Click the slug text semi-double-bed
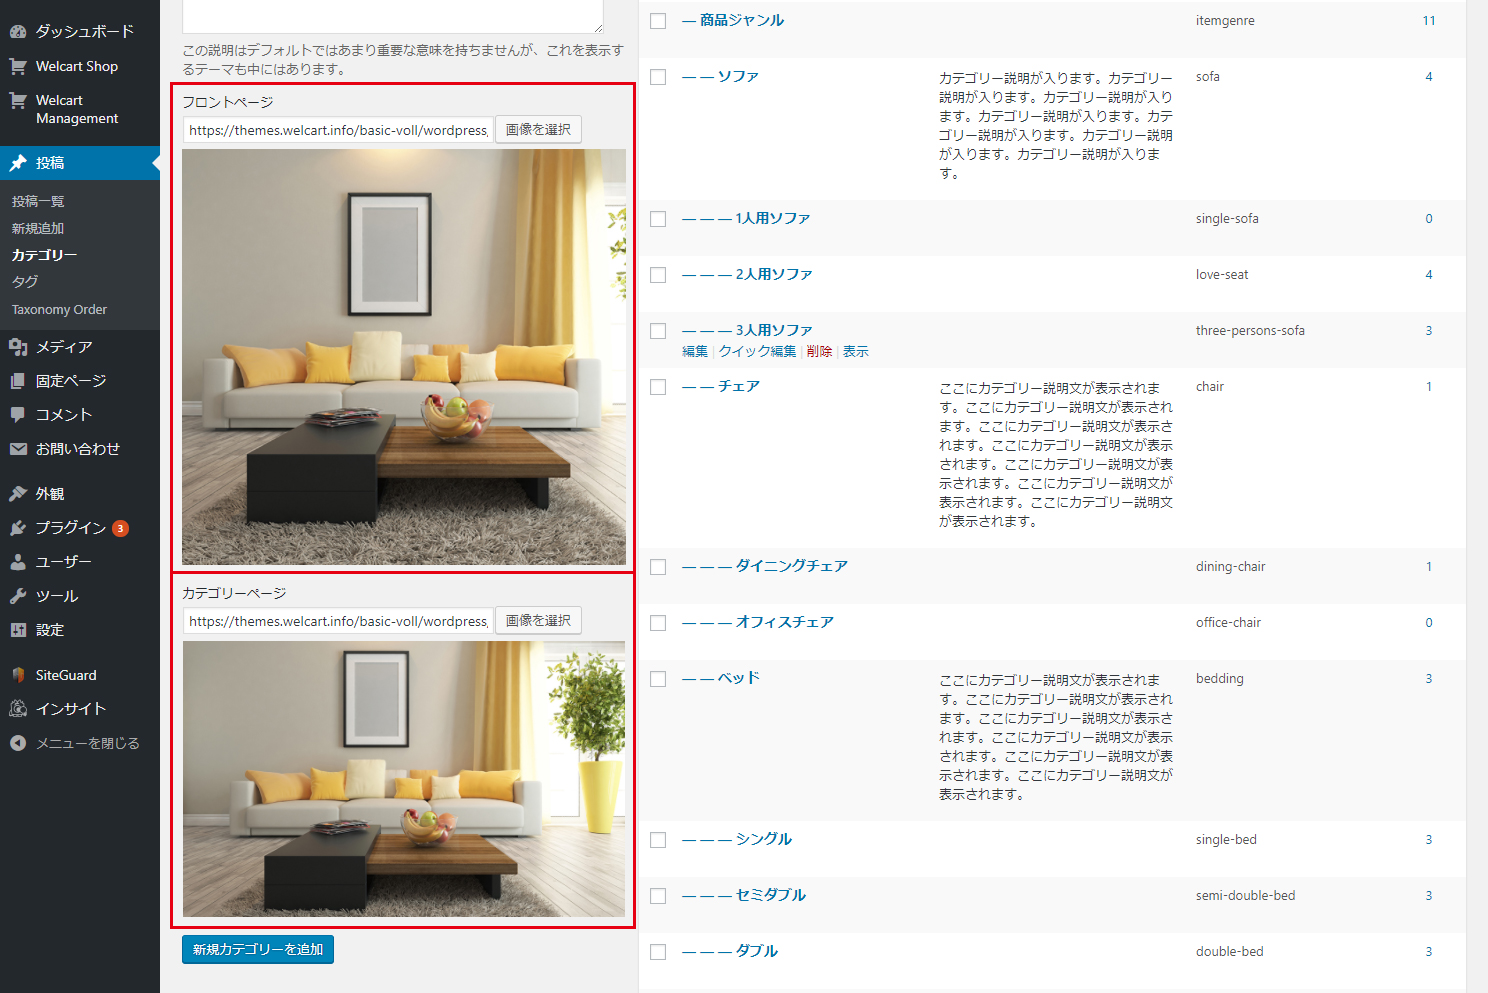The image size is (1488, 993). click(x=1245, y=896)
